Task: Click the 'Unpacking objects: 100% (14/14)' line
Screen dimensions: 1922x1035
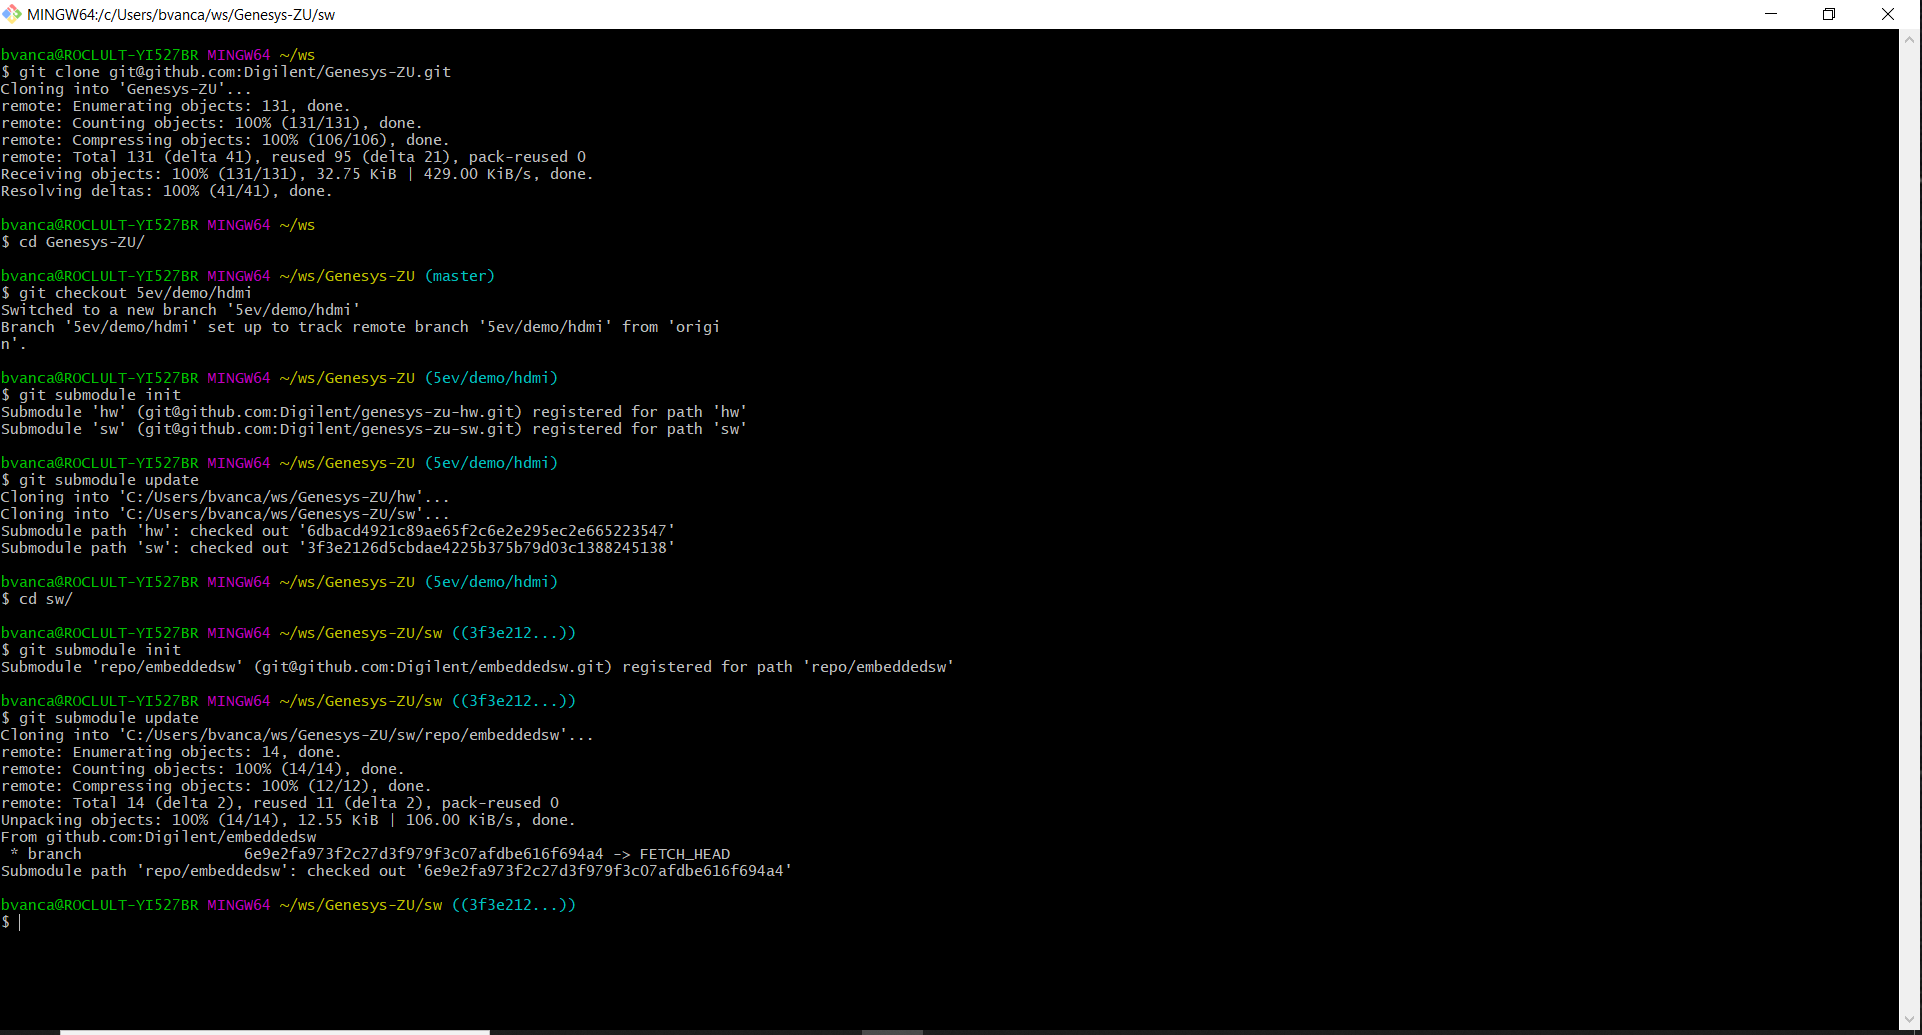Action: pyautogui.click(x=288, y=820)
